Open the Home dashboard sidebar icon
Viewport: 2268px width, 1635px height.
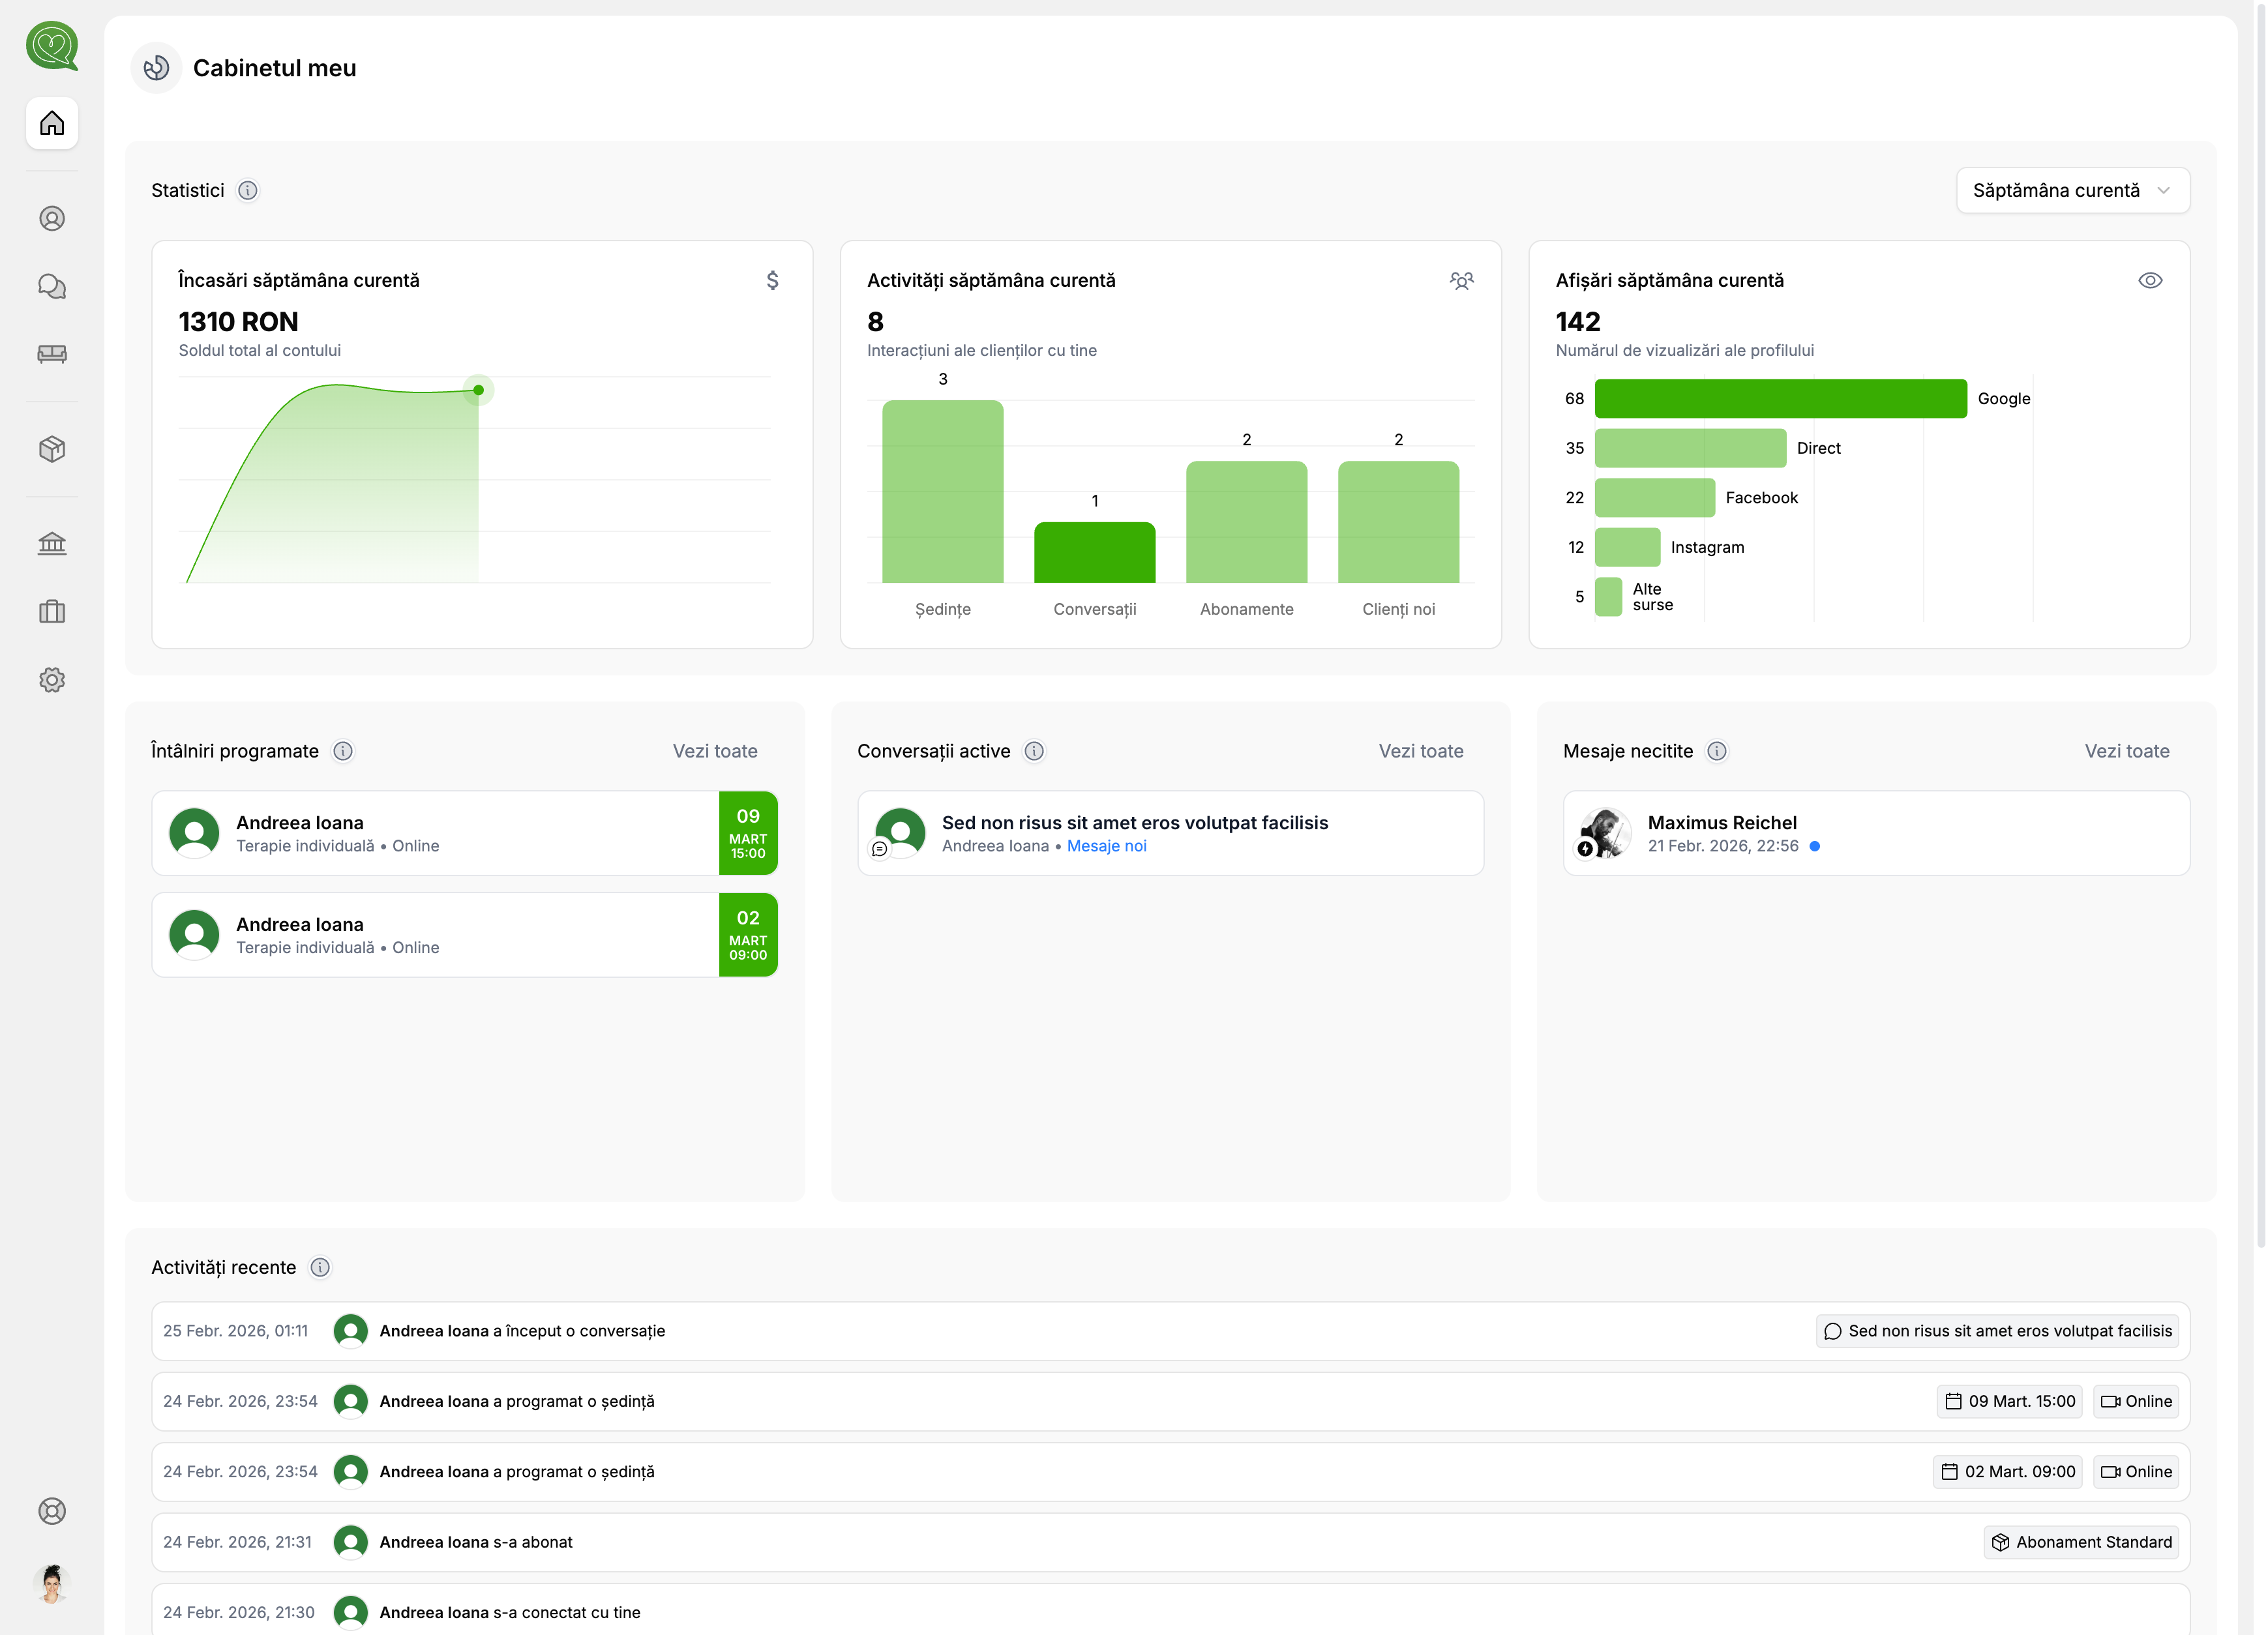pos(52,123)
